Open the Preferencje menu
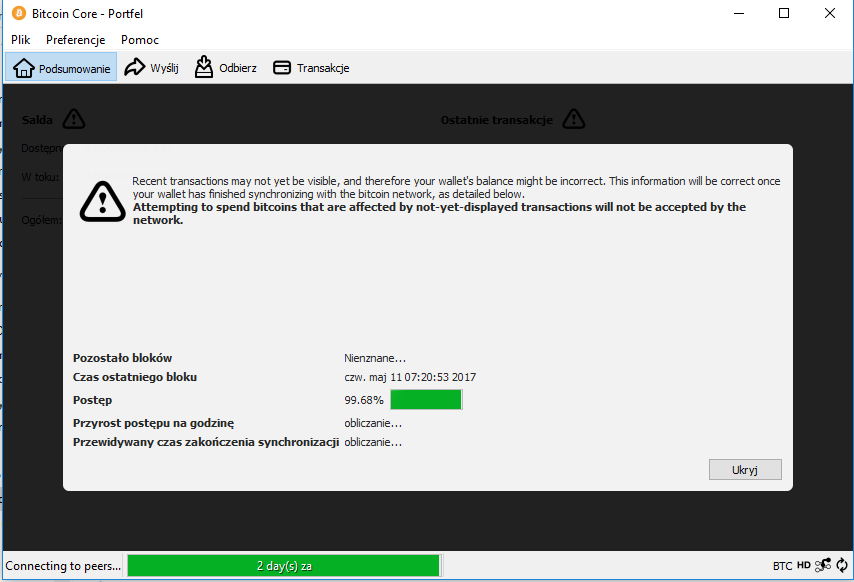854x582 pixels. pos(76,40)
